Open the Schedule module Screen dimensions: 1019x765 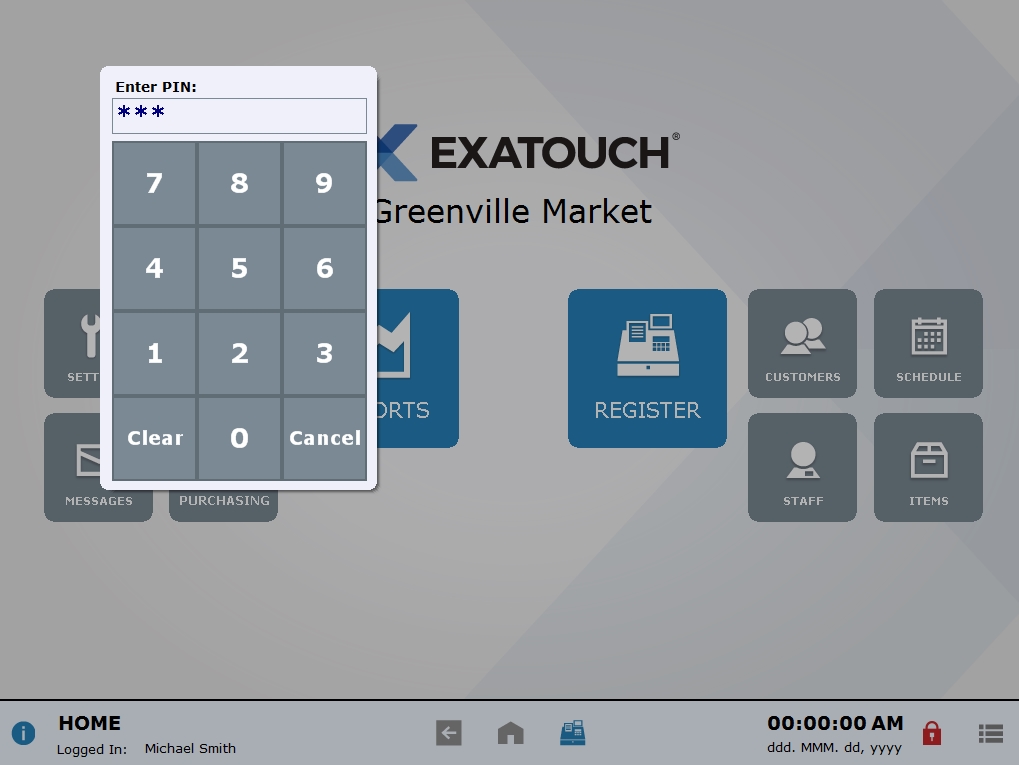pyautogui.click(x=927, y=343)
